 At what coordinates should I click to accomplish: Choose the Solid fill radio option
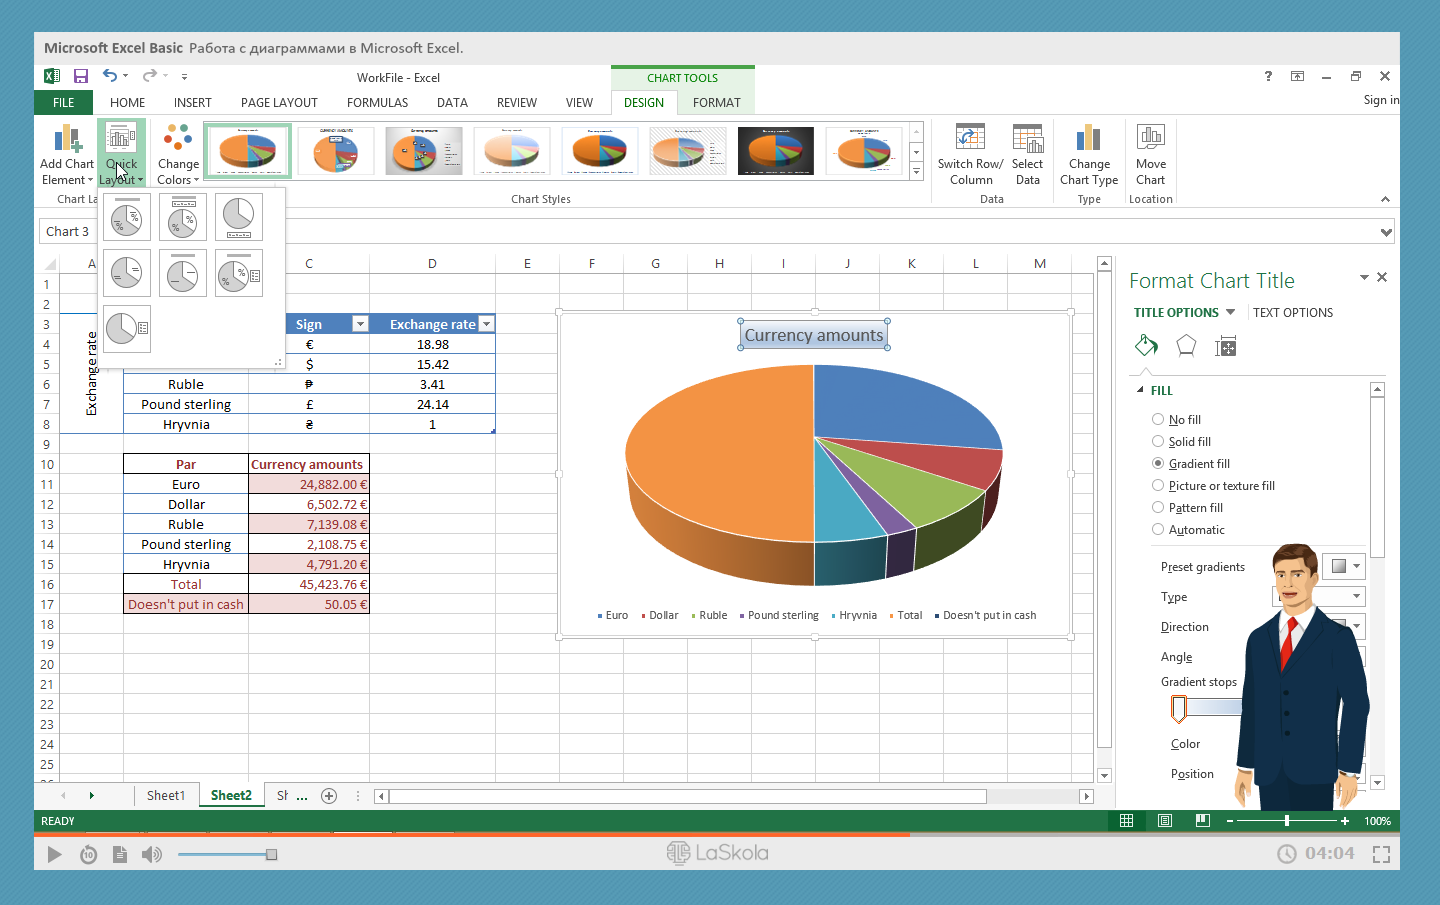point(1158,442)
